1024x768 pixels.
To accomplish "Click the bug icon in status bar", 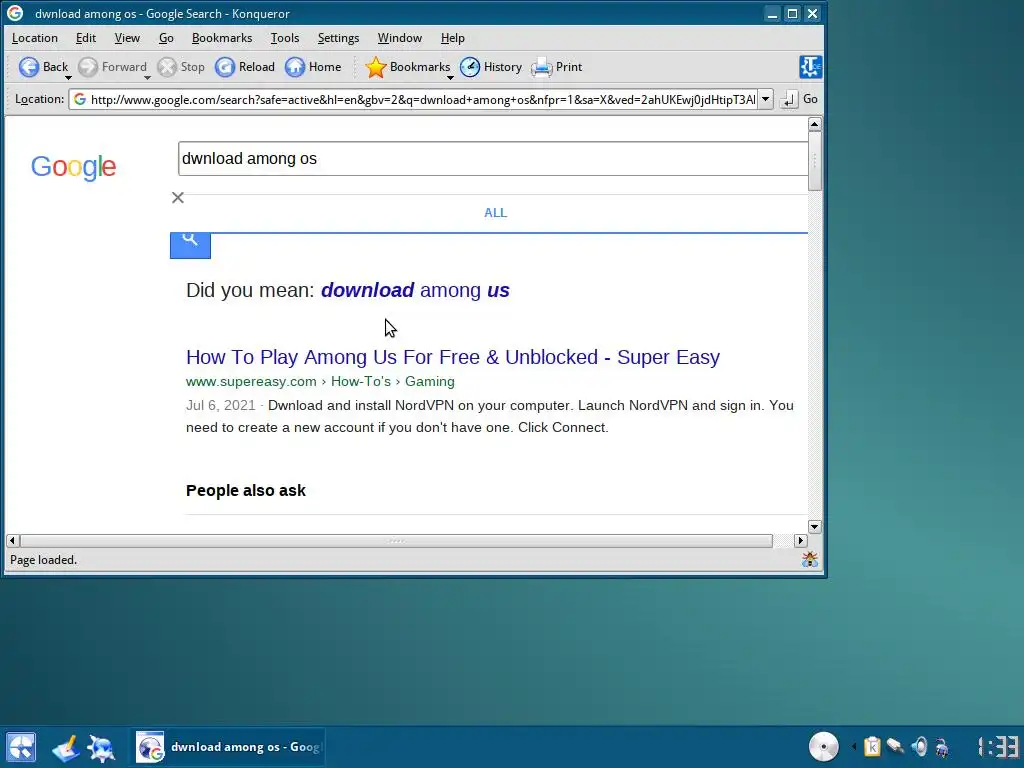I will click(810, 559).
